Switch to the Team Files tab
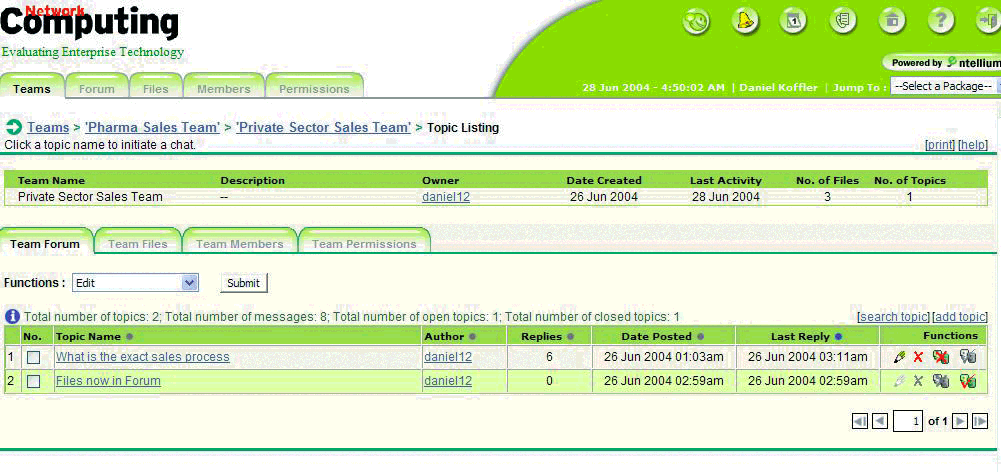This screenshot has width=1001, height=472. tap(137, 244)
